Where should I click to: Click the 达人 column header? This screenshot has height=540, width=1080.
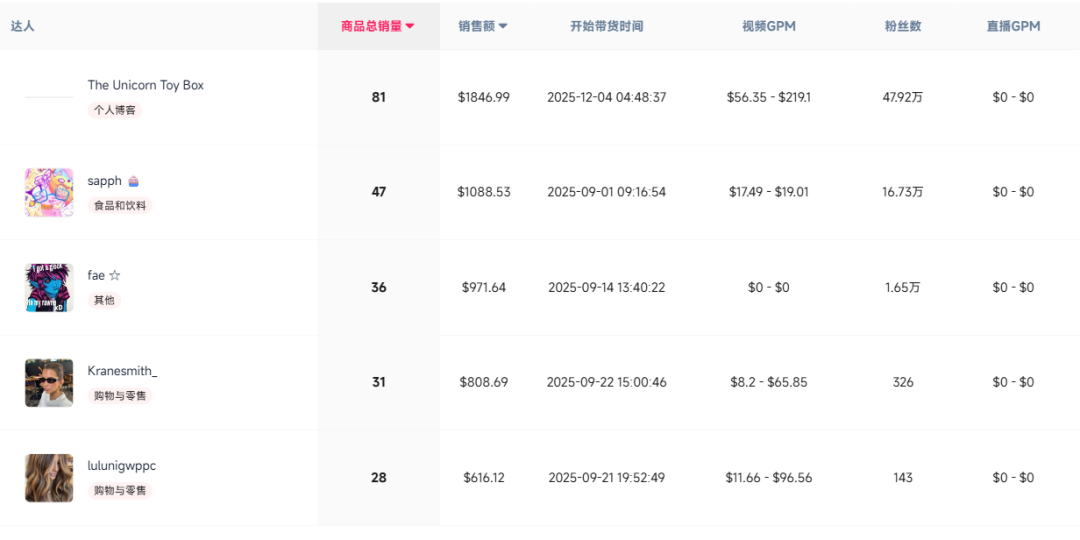click(x=22, y=26)
